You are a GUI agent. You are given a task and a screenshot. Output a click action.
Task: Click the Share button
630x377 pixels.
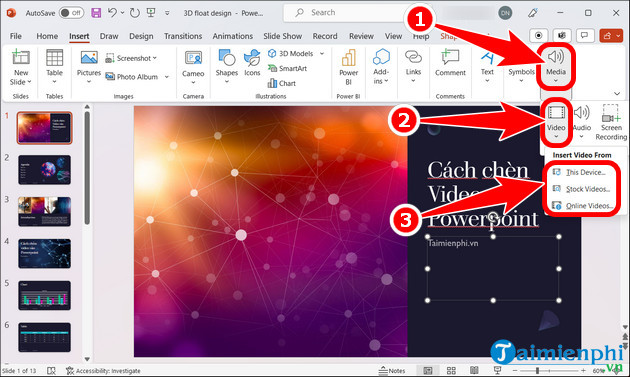(611, 35)
